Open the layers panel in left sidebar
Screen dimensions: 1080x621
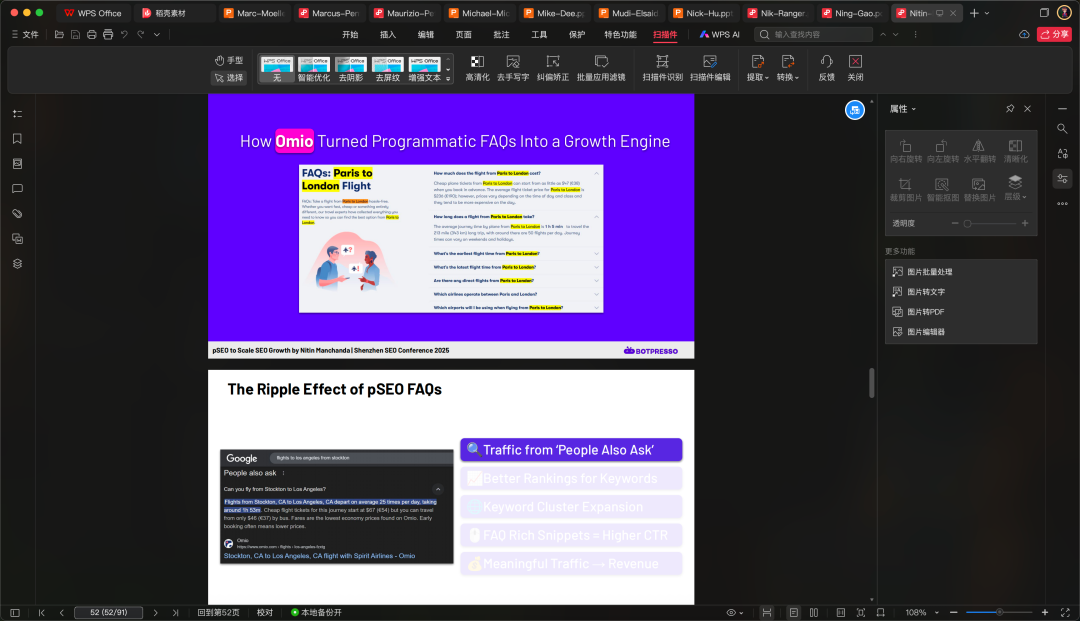click(17, 264)
